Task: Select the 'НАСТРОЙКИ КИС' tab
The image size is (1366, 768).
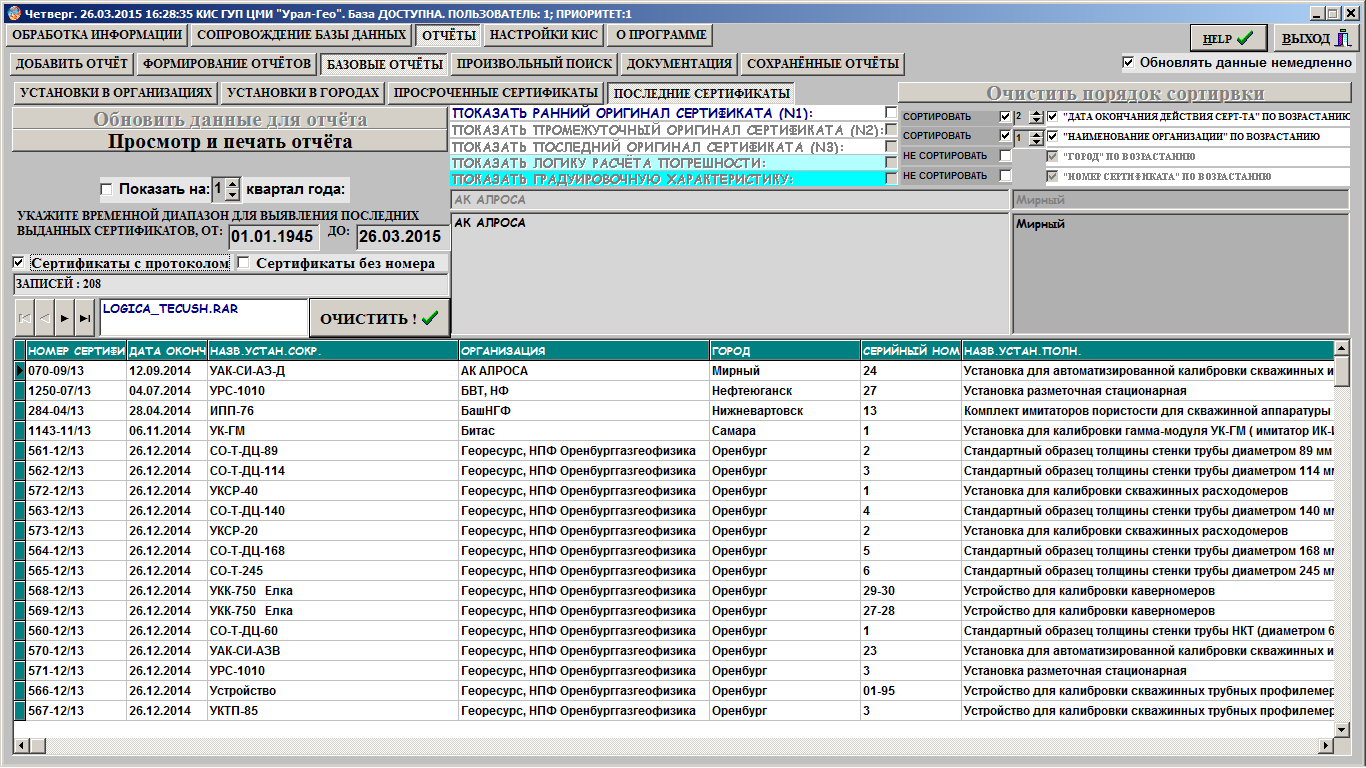Action: (x=544, y=35)
